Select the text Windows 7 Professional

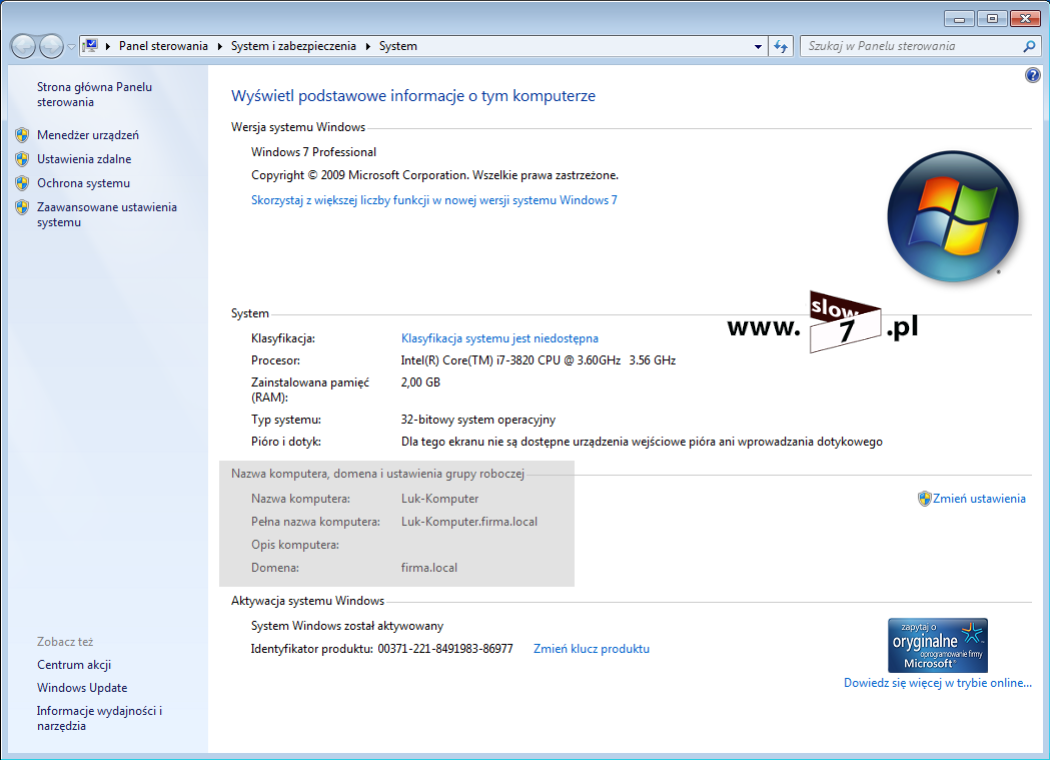click(x=313, y=152)
